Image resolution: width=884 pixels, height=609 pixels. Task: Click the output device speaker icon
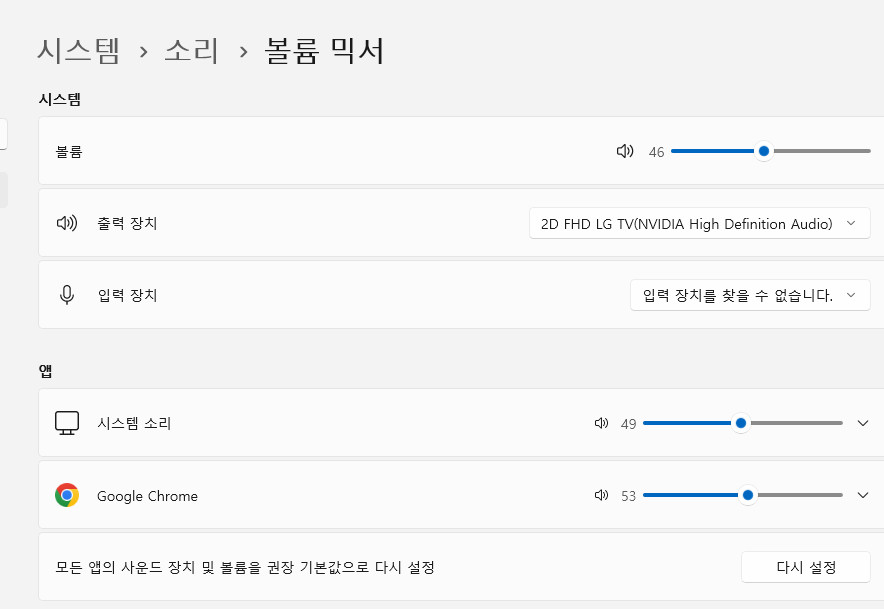(66, 223)
